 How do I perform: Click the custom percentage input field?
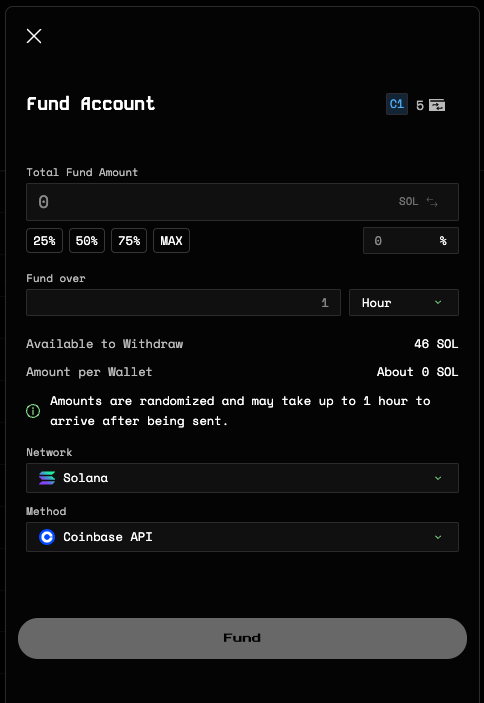411,241
